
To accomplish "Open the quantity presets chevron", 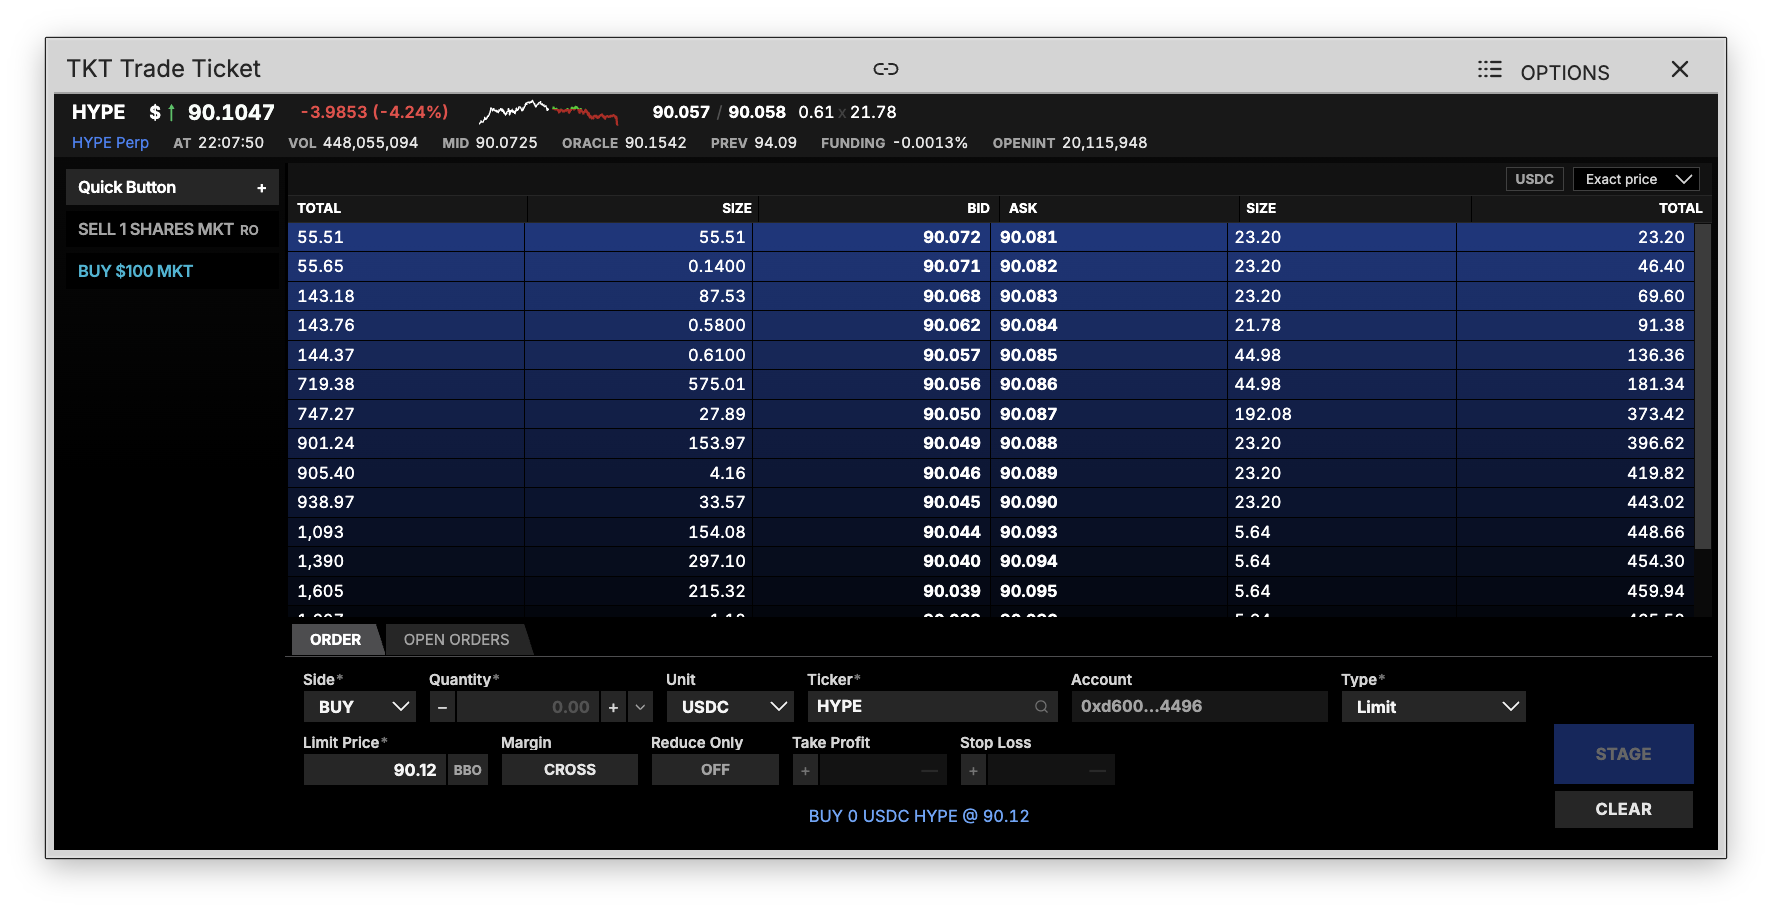I will (640, 707).
